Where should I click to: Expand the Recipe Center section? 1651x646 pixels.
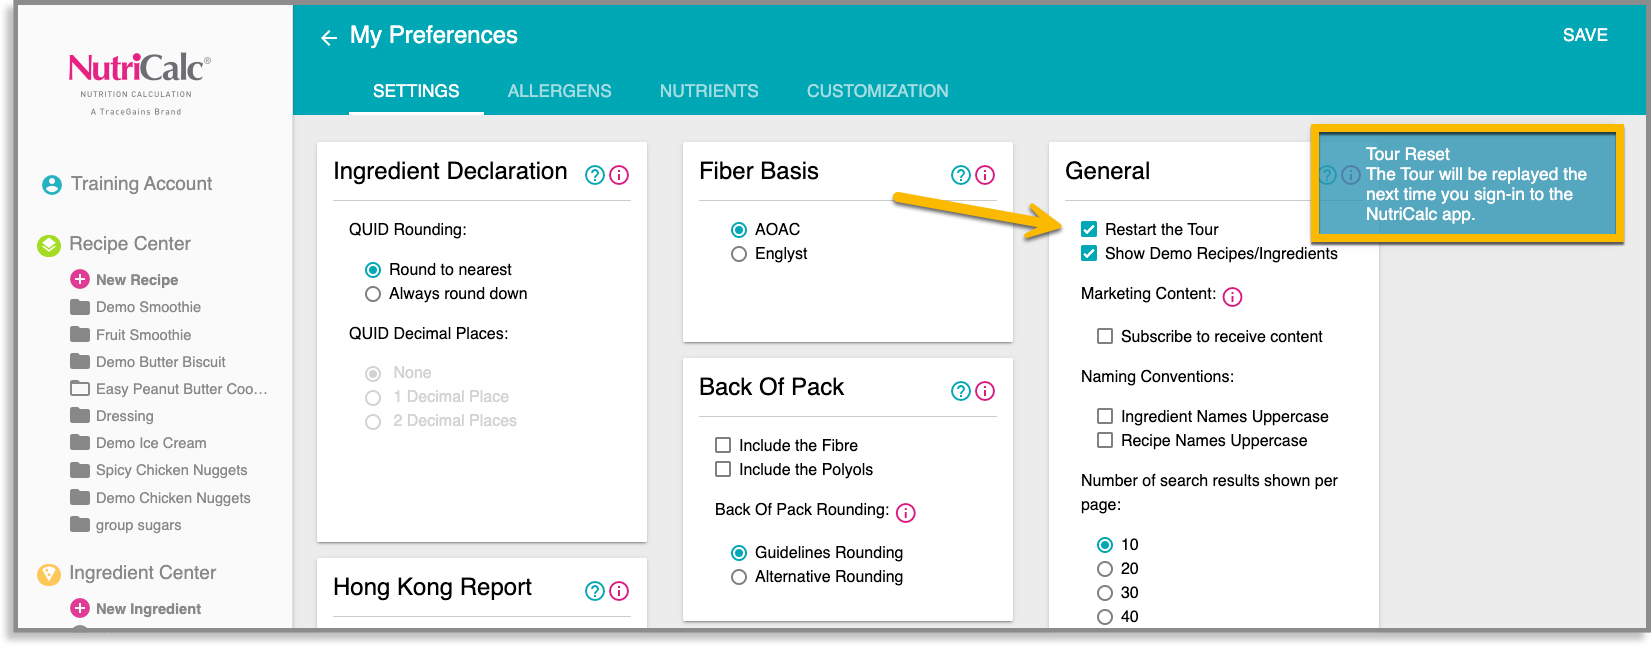pyautogui.click(x=130, y=244)
